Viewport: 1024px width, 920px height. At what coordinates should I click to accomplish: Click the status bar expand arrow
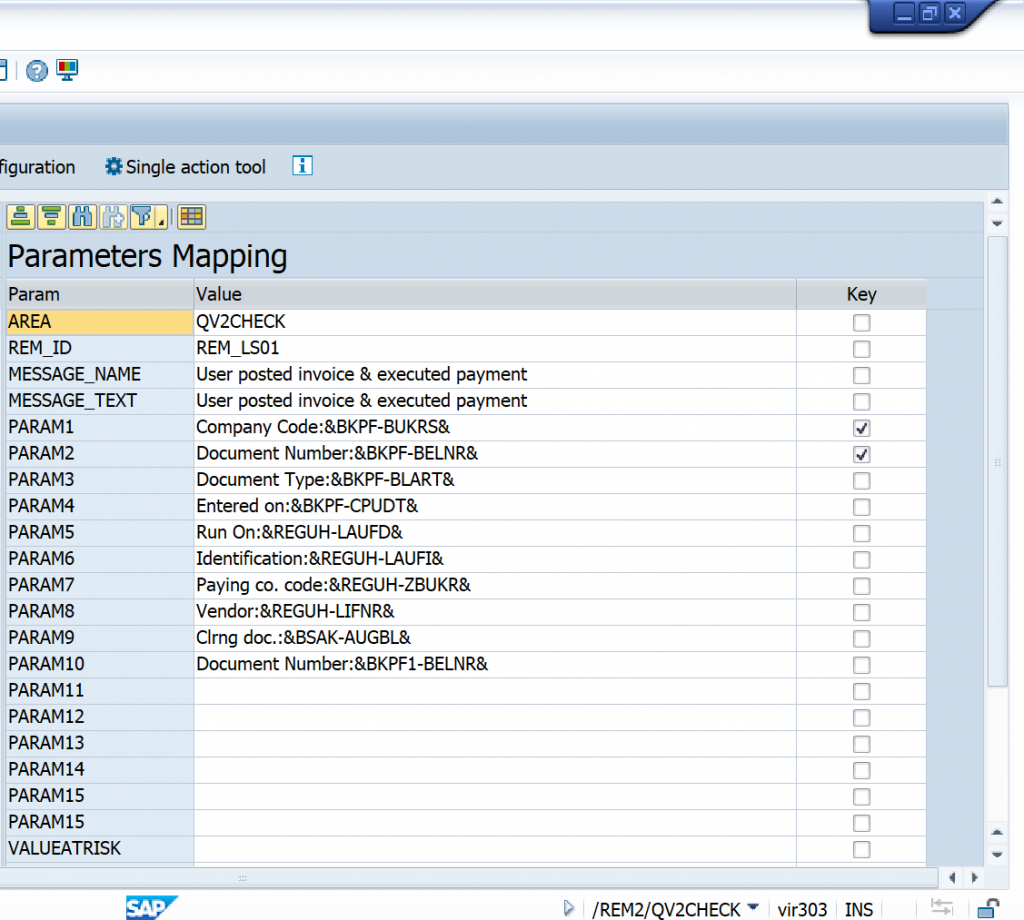(570, 909)
